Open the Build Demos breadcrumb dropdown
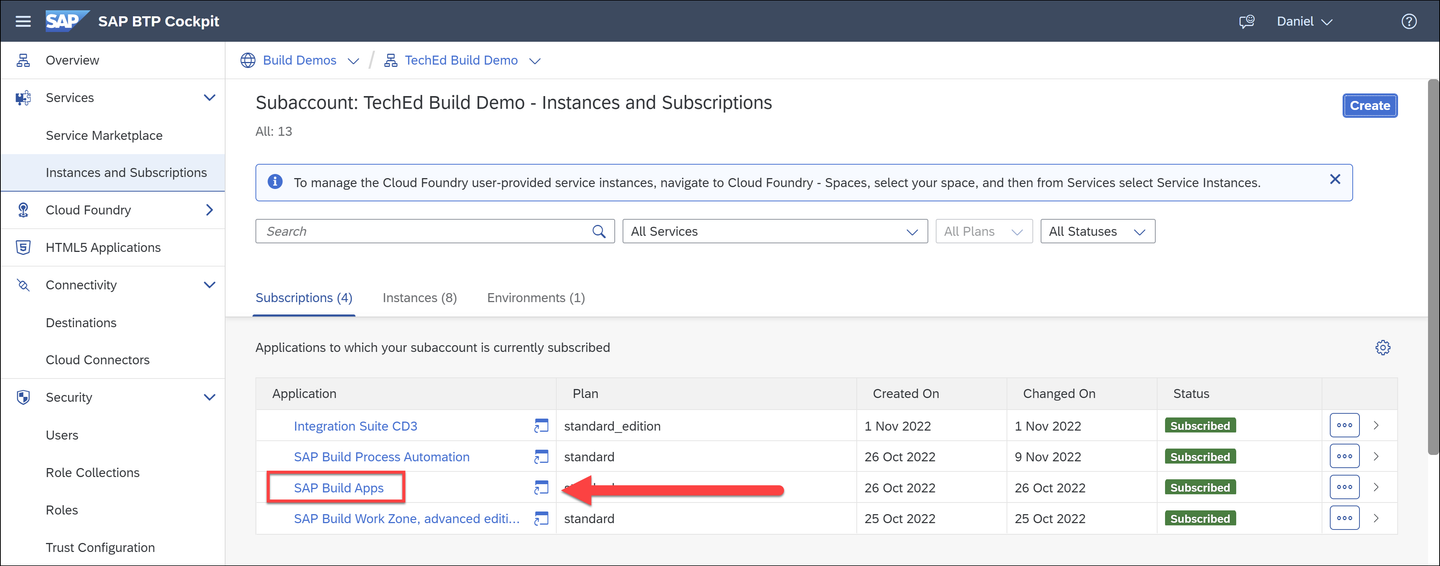The height and width of the screenshot is (566, 1440). click(352, 61)
